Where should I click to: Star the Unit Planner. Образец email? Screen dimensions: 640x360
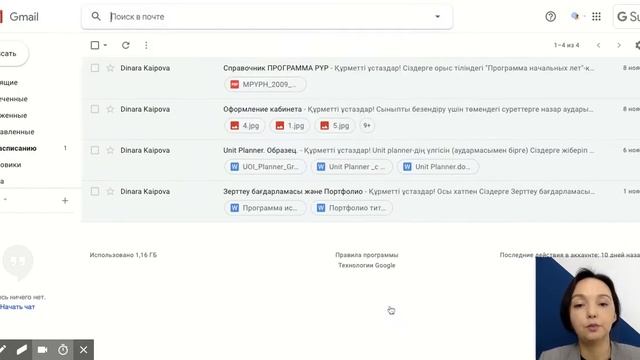tap(110, 150)
